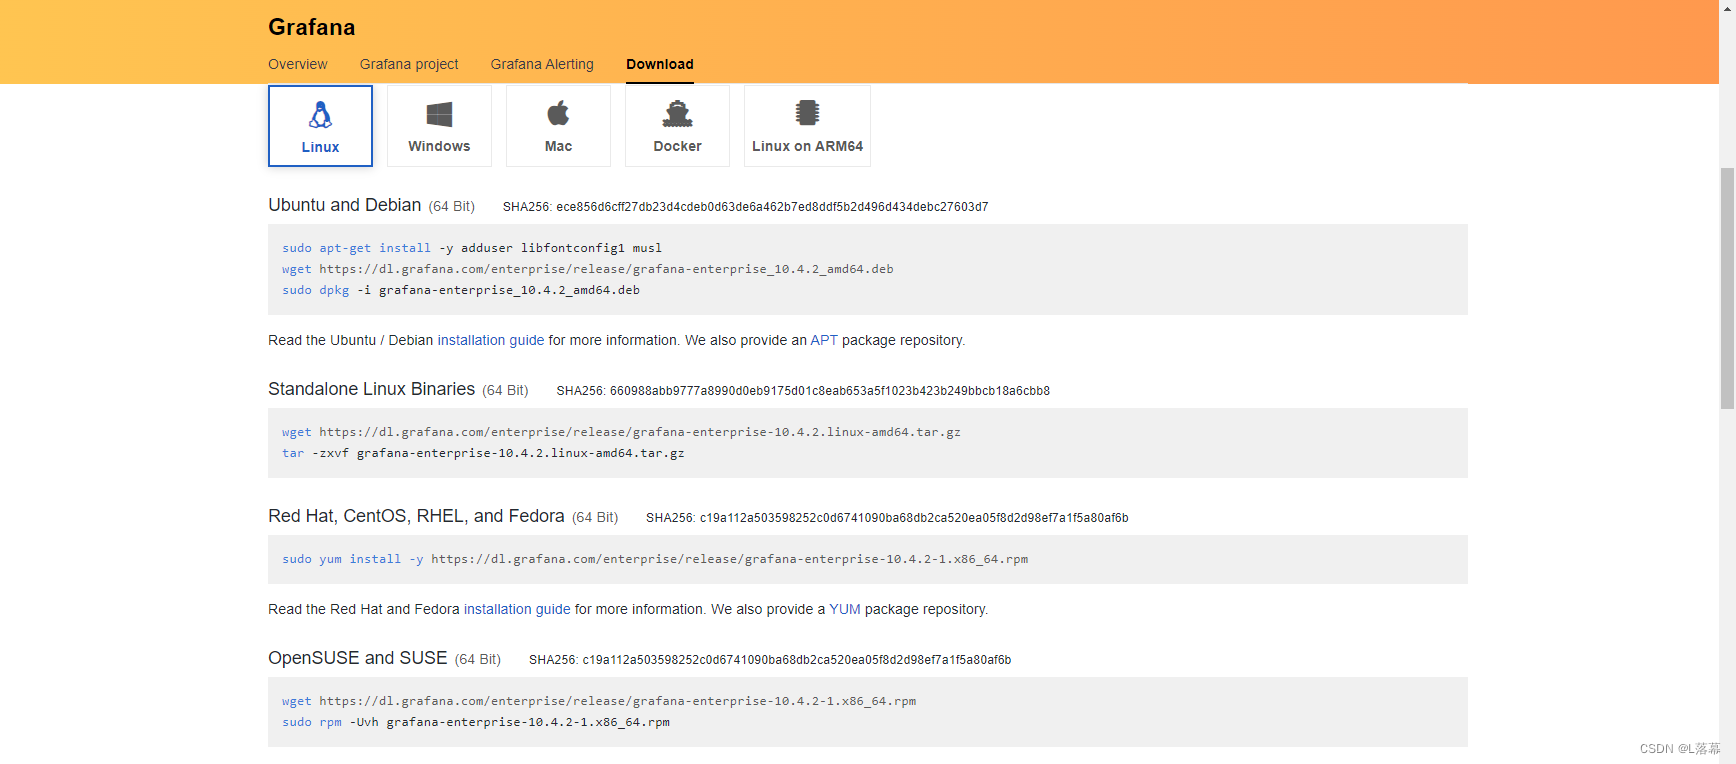The height and width of the screenshot is (764, 1736).
Task: Go to the Grafana Alerting tab
Action: tap(542, 64)
